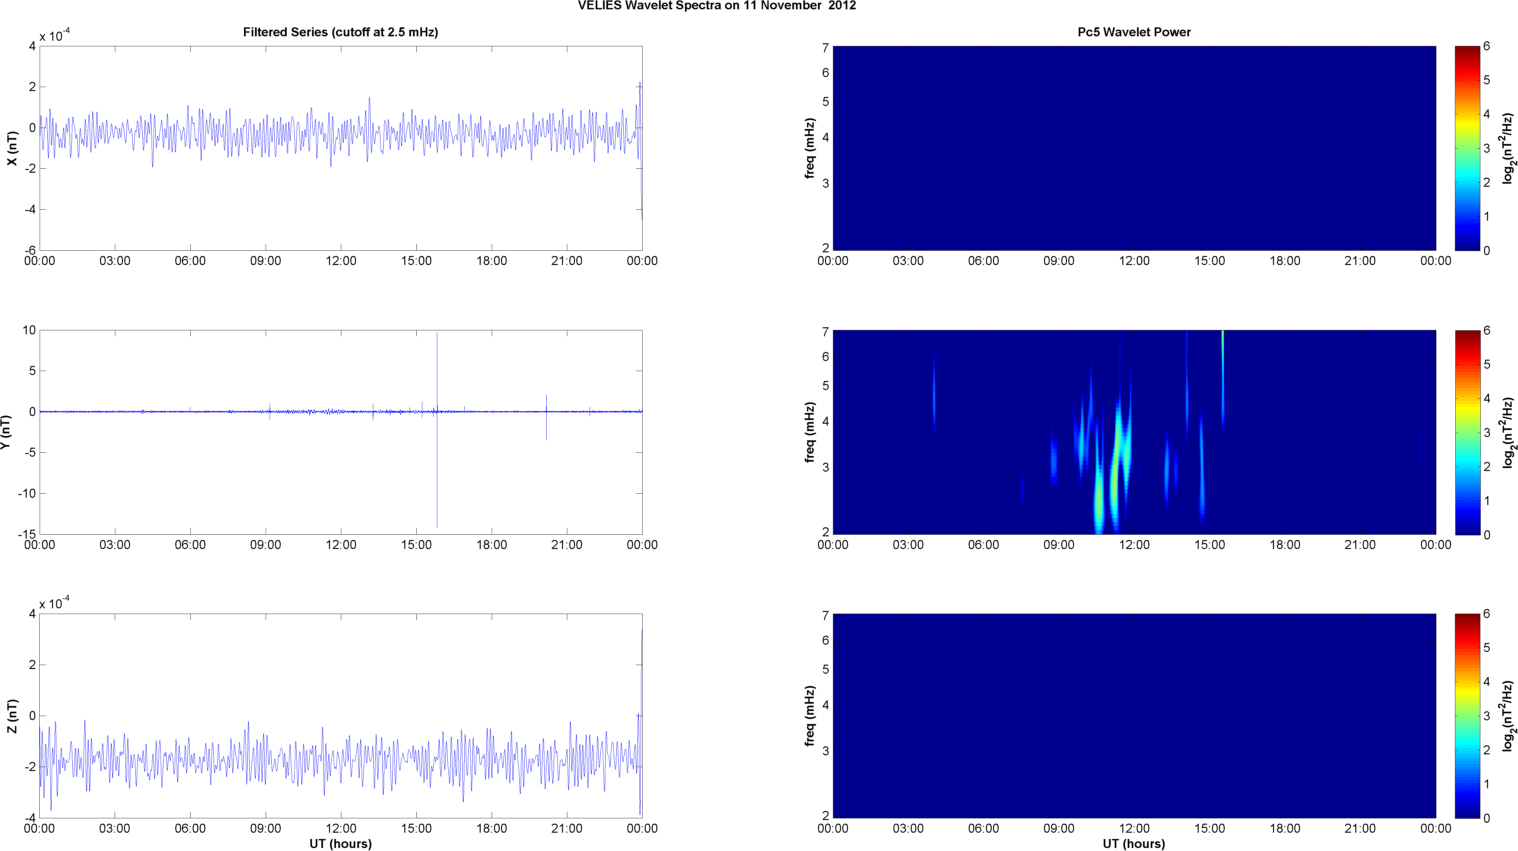The width and height of the screenshot is (1518, 851).
Task: Click the X component filtered series plot
Action: (x=341, y=148)
